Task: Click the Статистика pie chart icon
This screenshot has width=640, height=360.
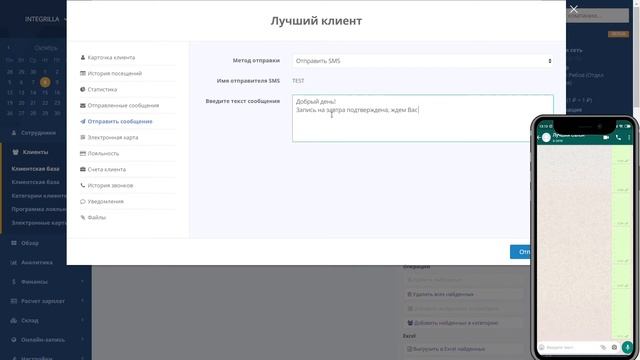Action: [83, 89]
